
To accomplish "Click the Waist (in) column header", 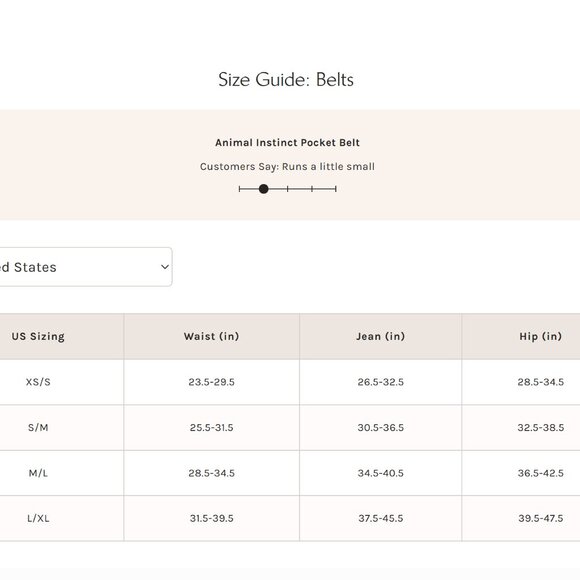I will [212, 336].
